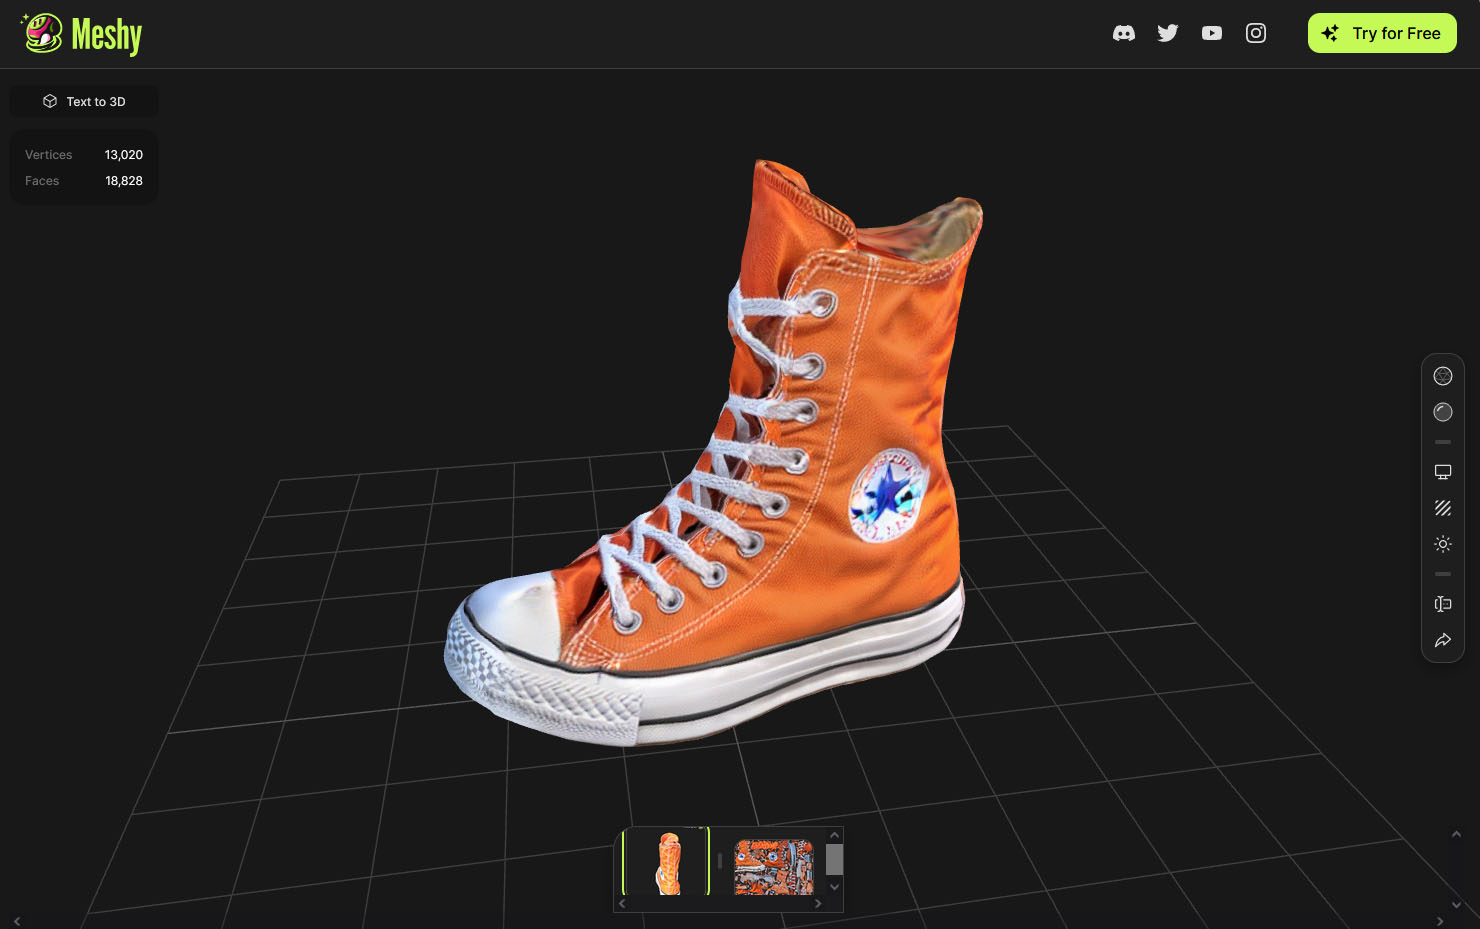1480x929 pixels.
Task: Click the thumbnail panel vertical scrollbar thumb
Action: pos(834,859)
